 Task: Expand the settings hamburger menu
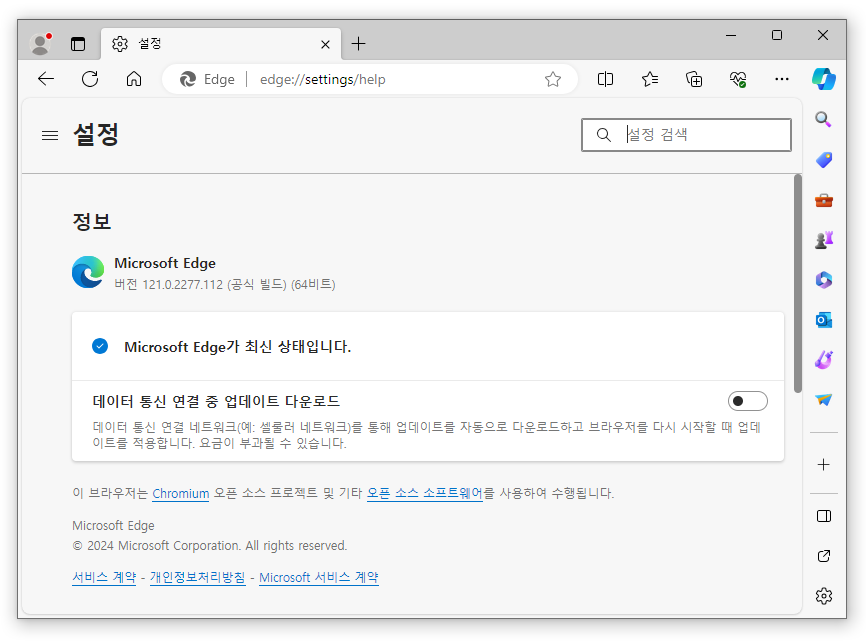(50, 135)
